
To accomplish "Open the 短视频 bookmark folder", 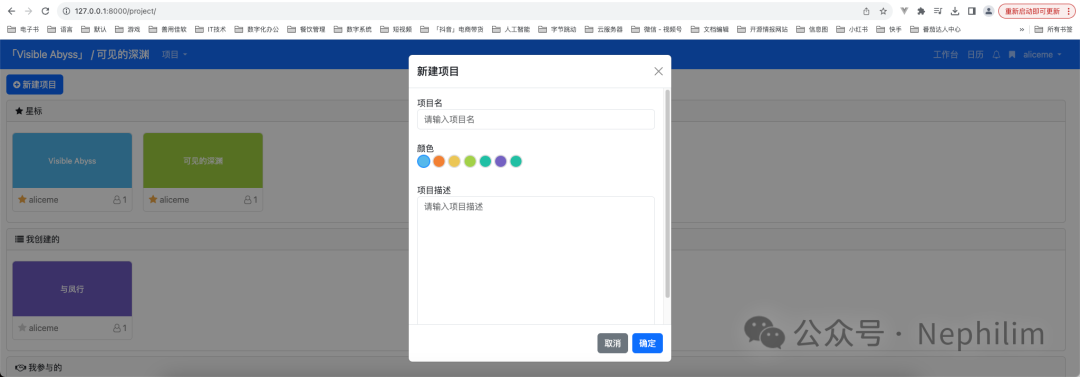I will point(395,30).
